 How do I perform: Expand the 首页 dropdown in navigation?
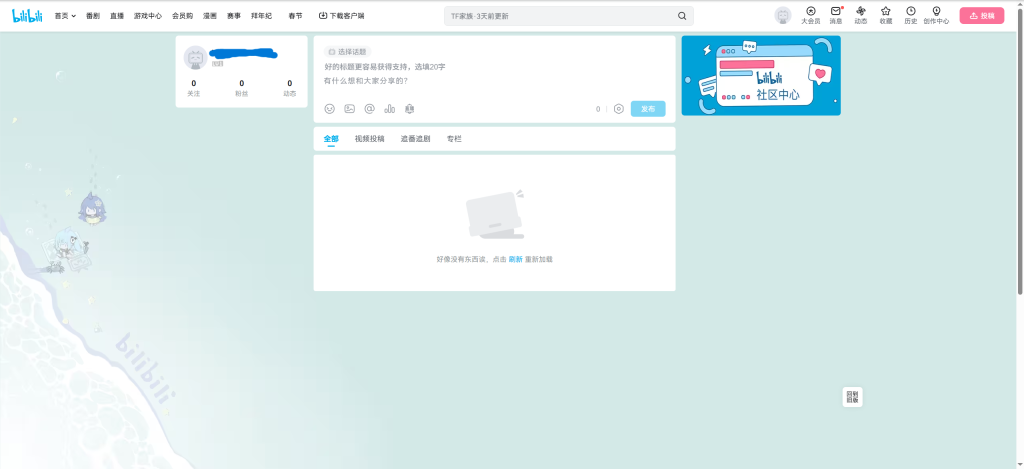coord(65,16)
